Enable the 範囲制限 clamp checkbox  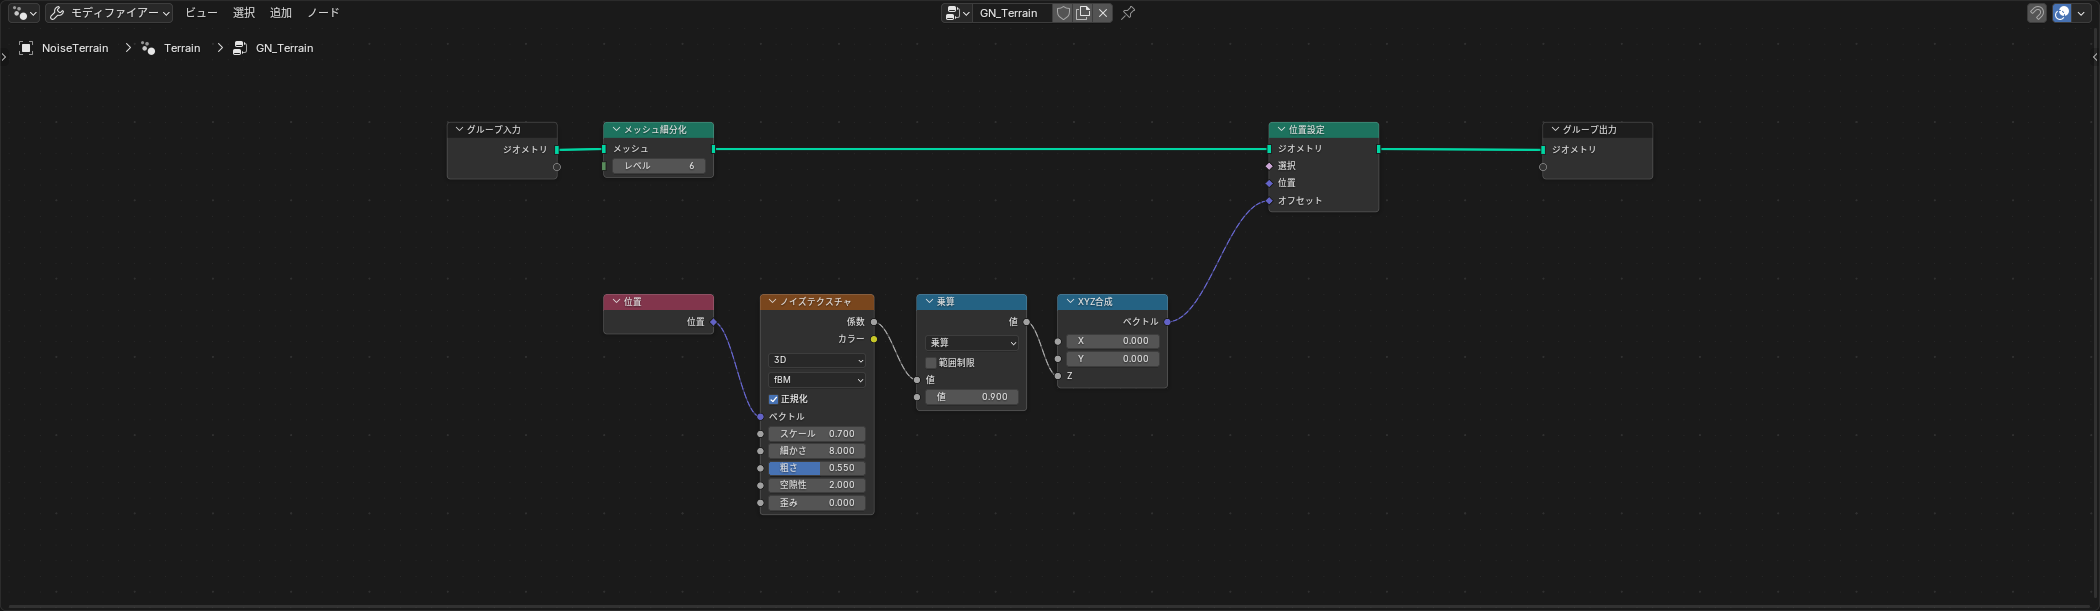931,363
